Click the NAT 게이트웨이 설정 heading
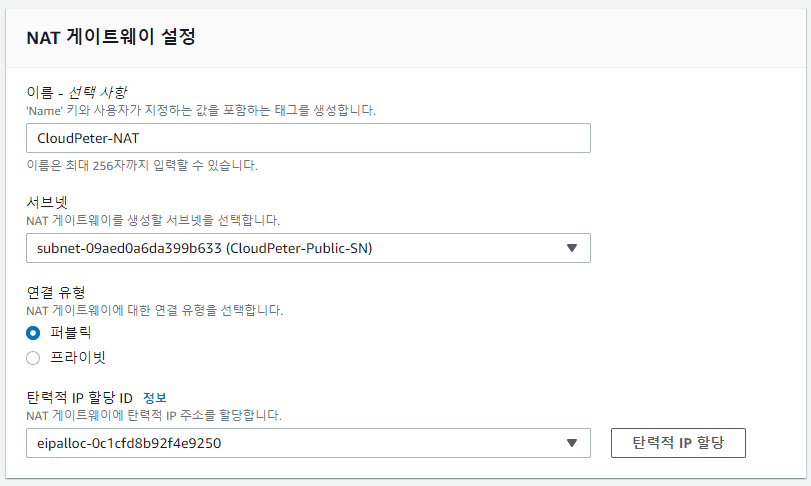 tap(110, 38)
